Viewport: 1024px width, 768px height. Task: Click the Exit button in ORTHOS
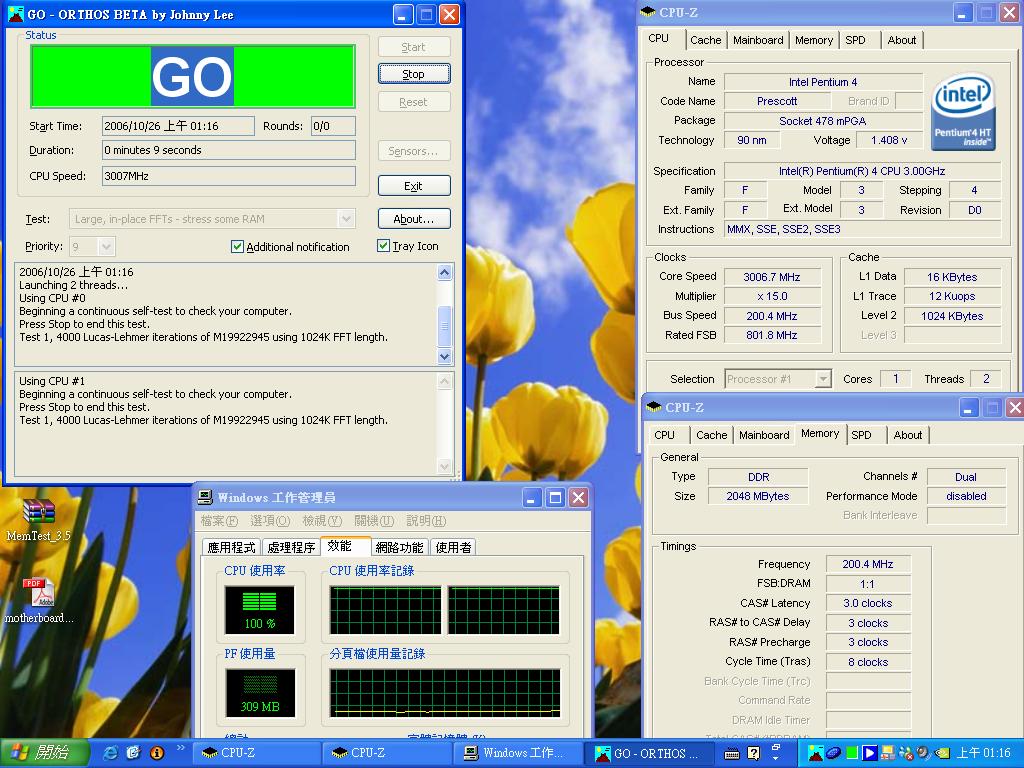click(414, 186)
